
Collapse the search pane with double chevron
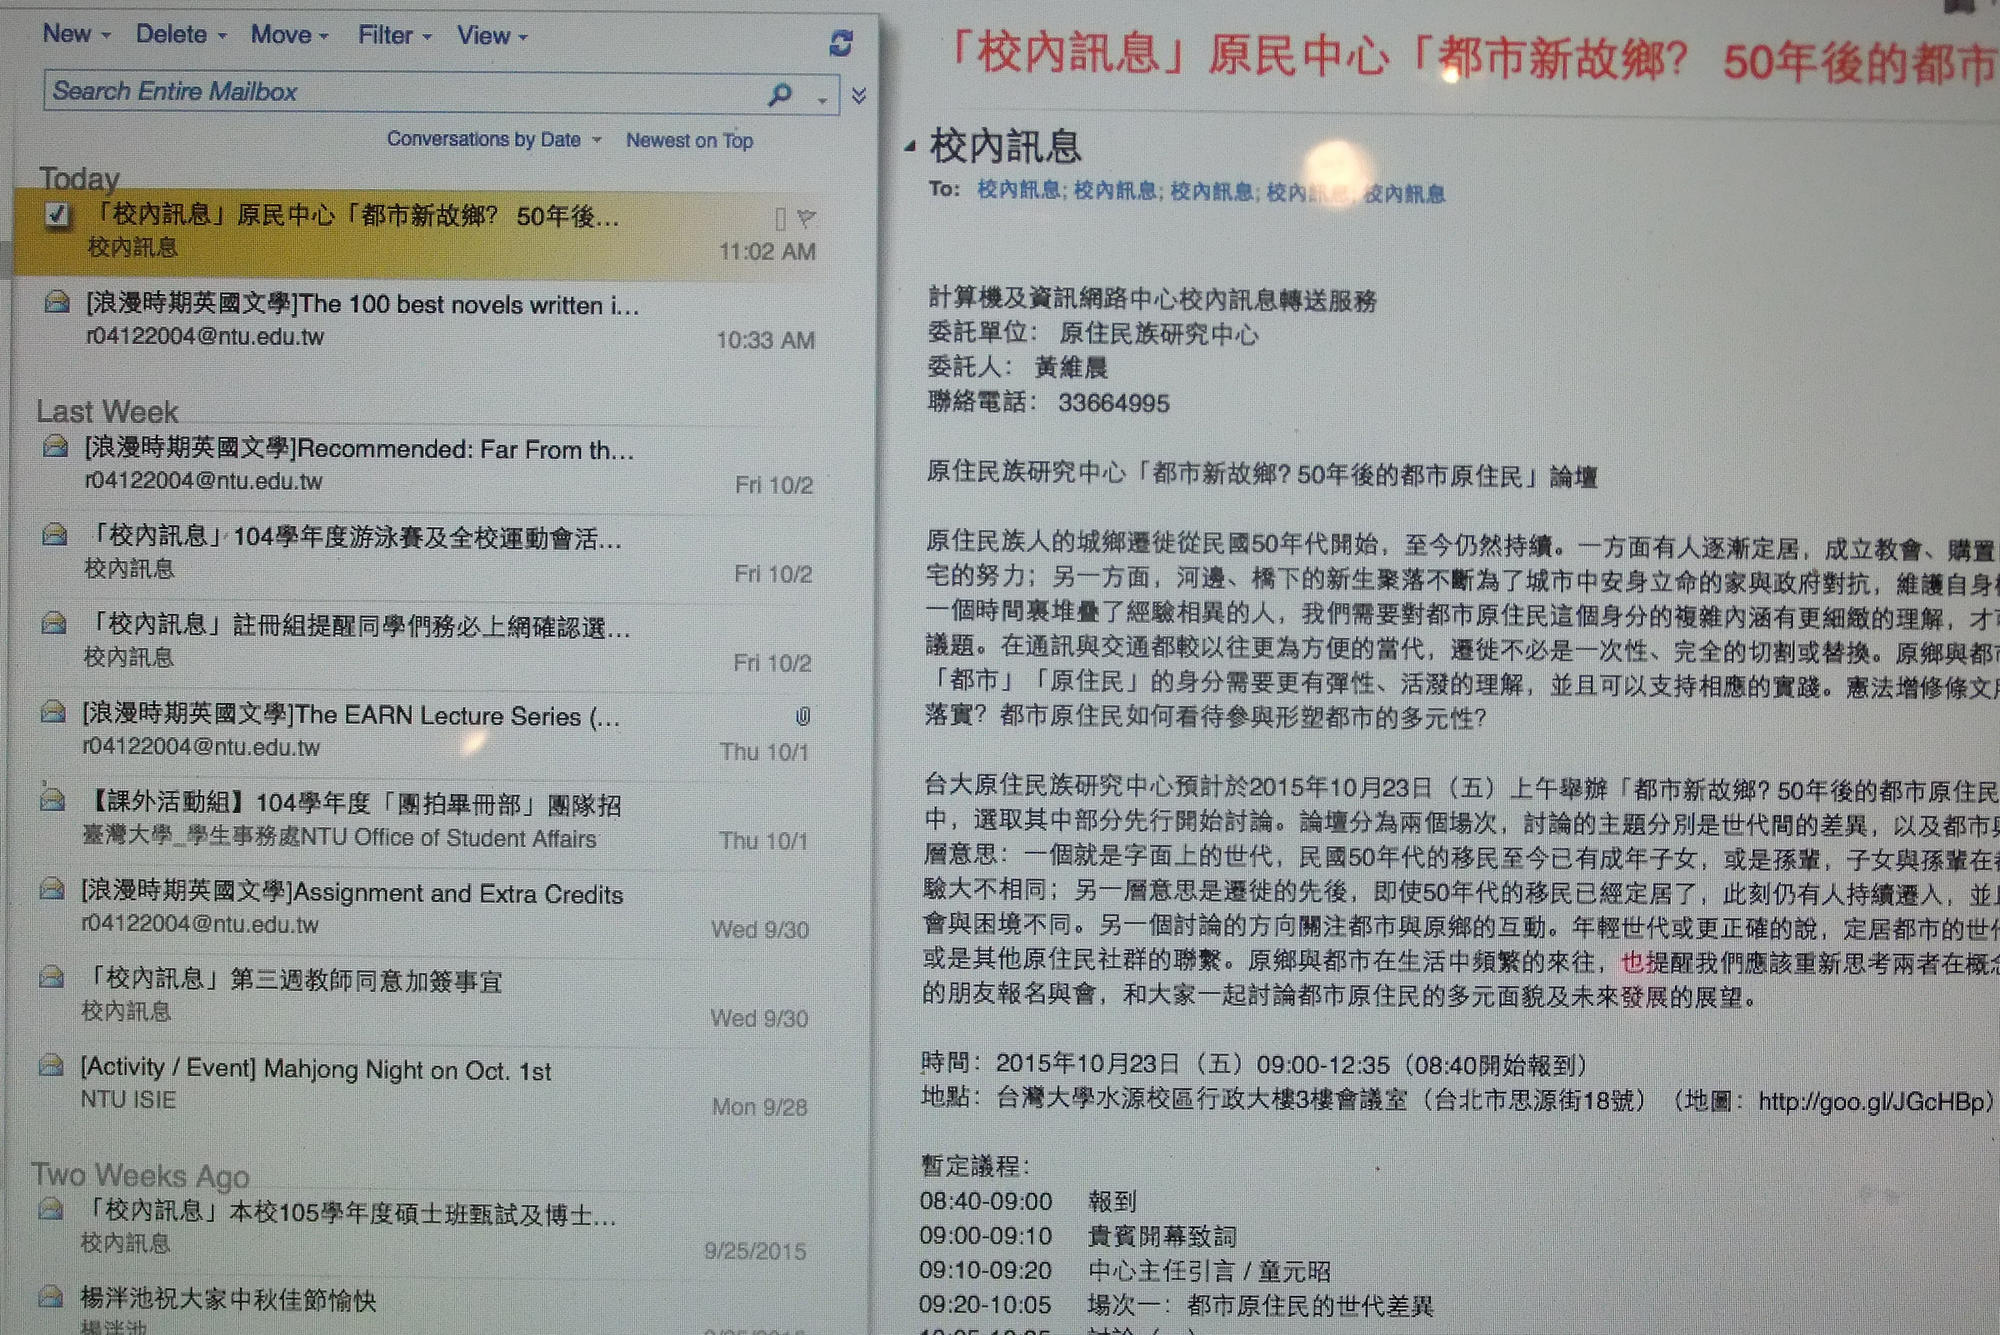[856, 97]
